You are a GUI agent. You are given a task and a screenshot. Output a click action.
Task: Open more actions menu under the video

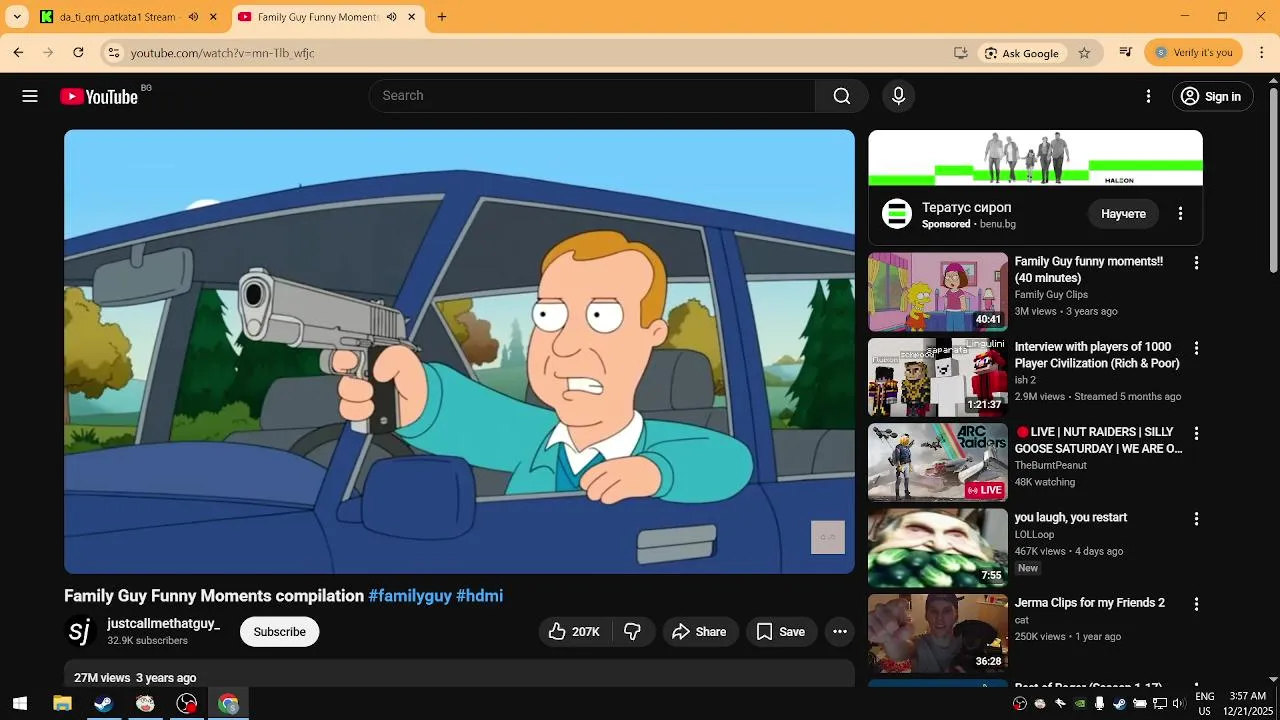(840, 632)
